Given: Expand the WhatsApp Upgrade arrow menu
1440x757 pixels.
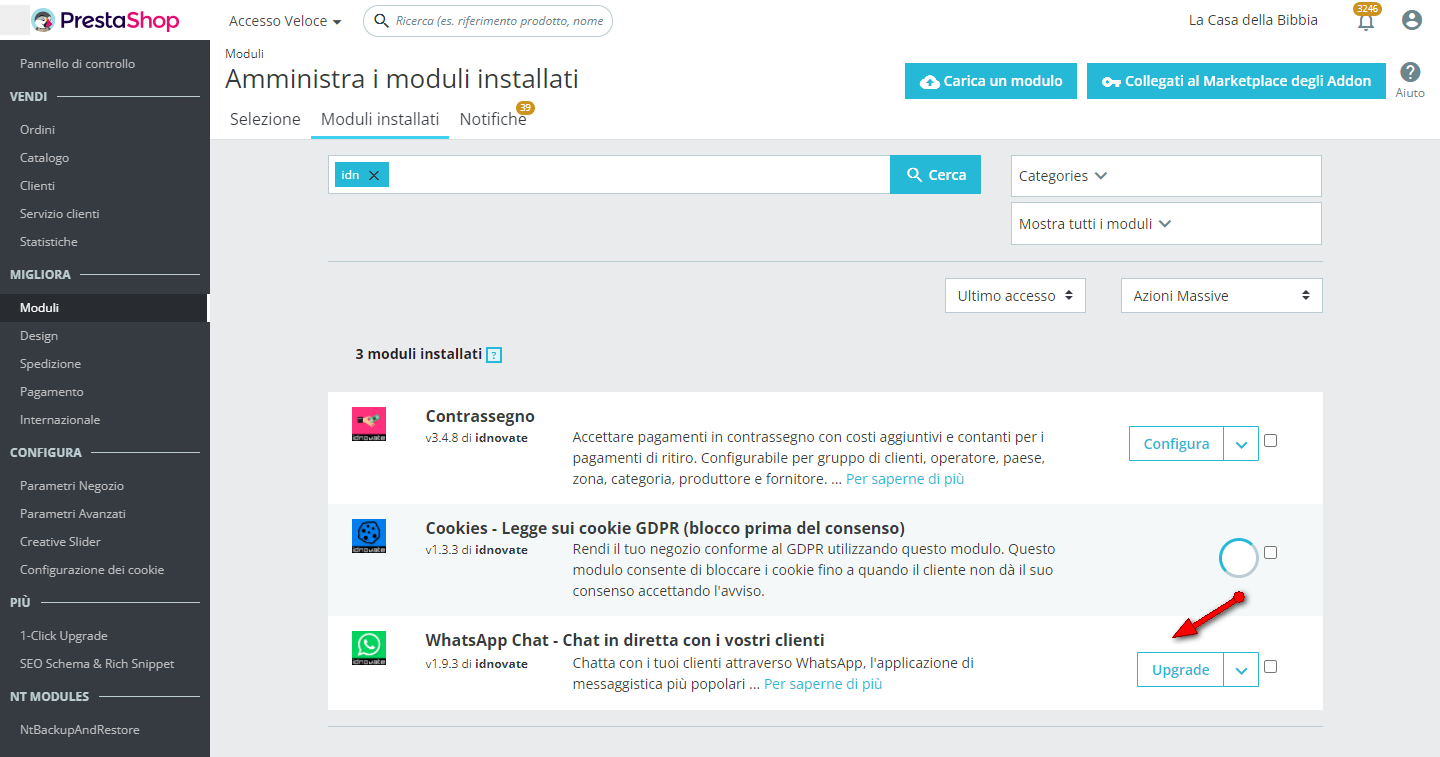Looking at the screenshot, I should (1241, 670).
